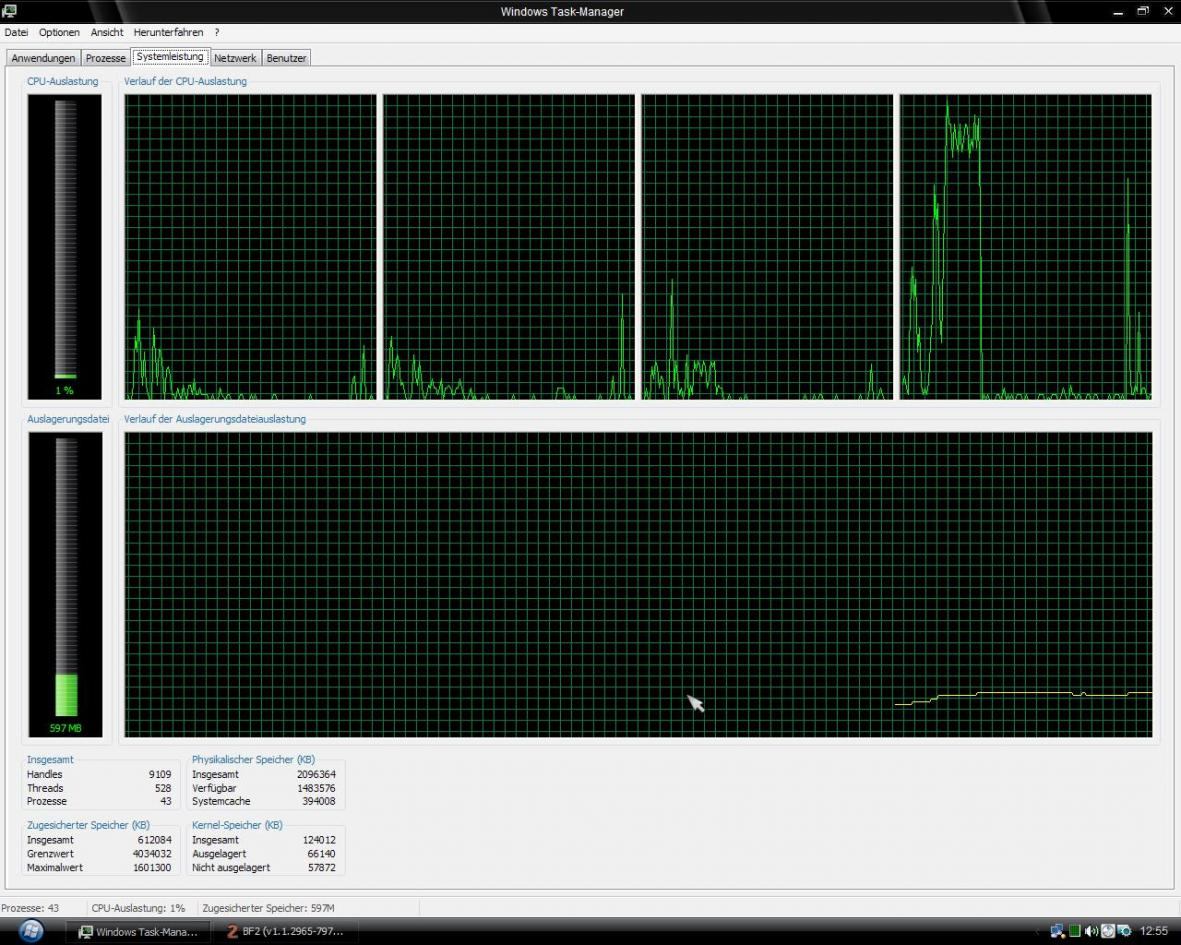Select Windows Task-Manager taskbar button
The height and width of the screenshot is (945, 1181).
[139, 931]
